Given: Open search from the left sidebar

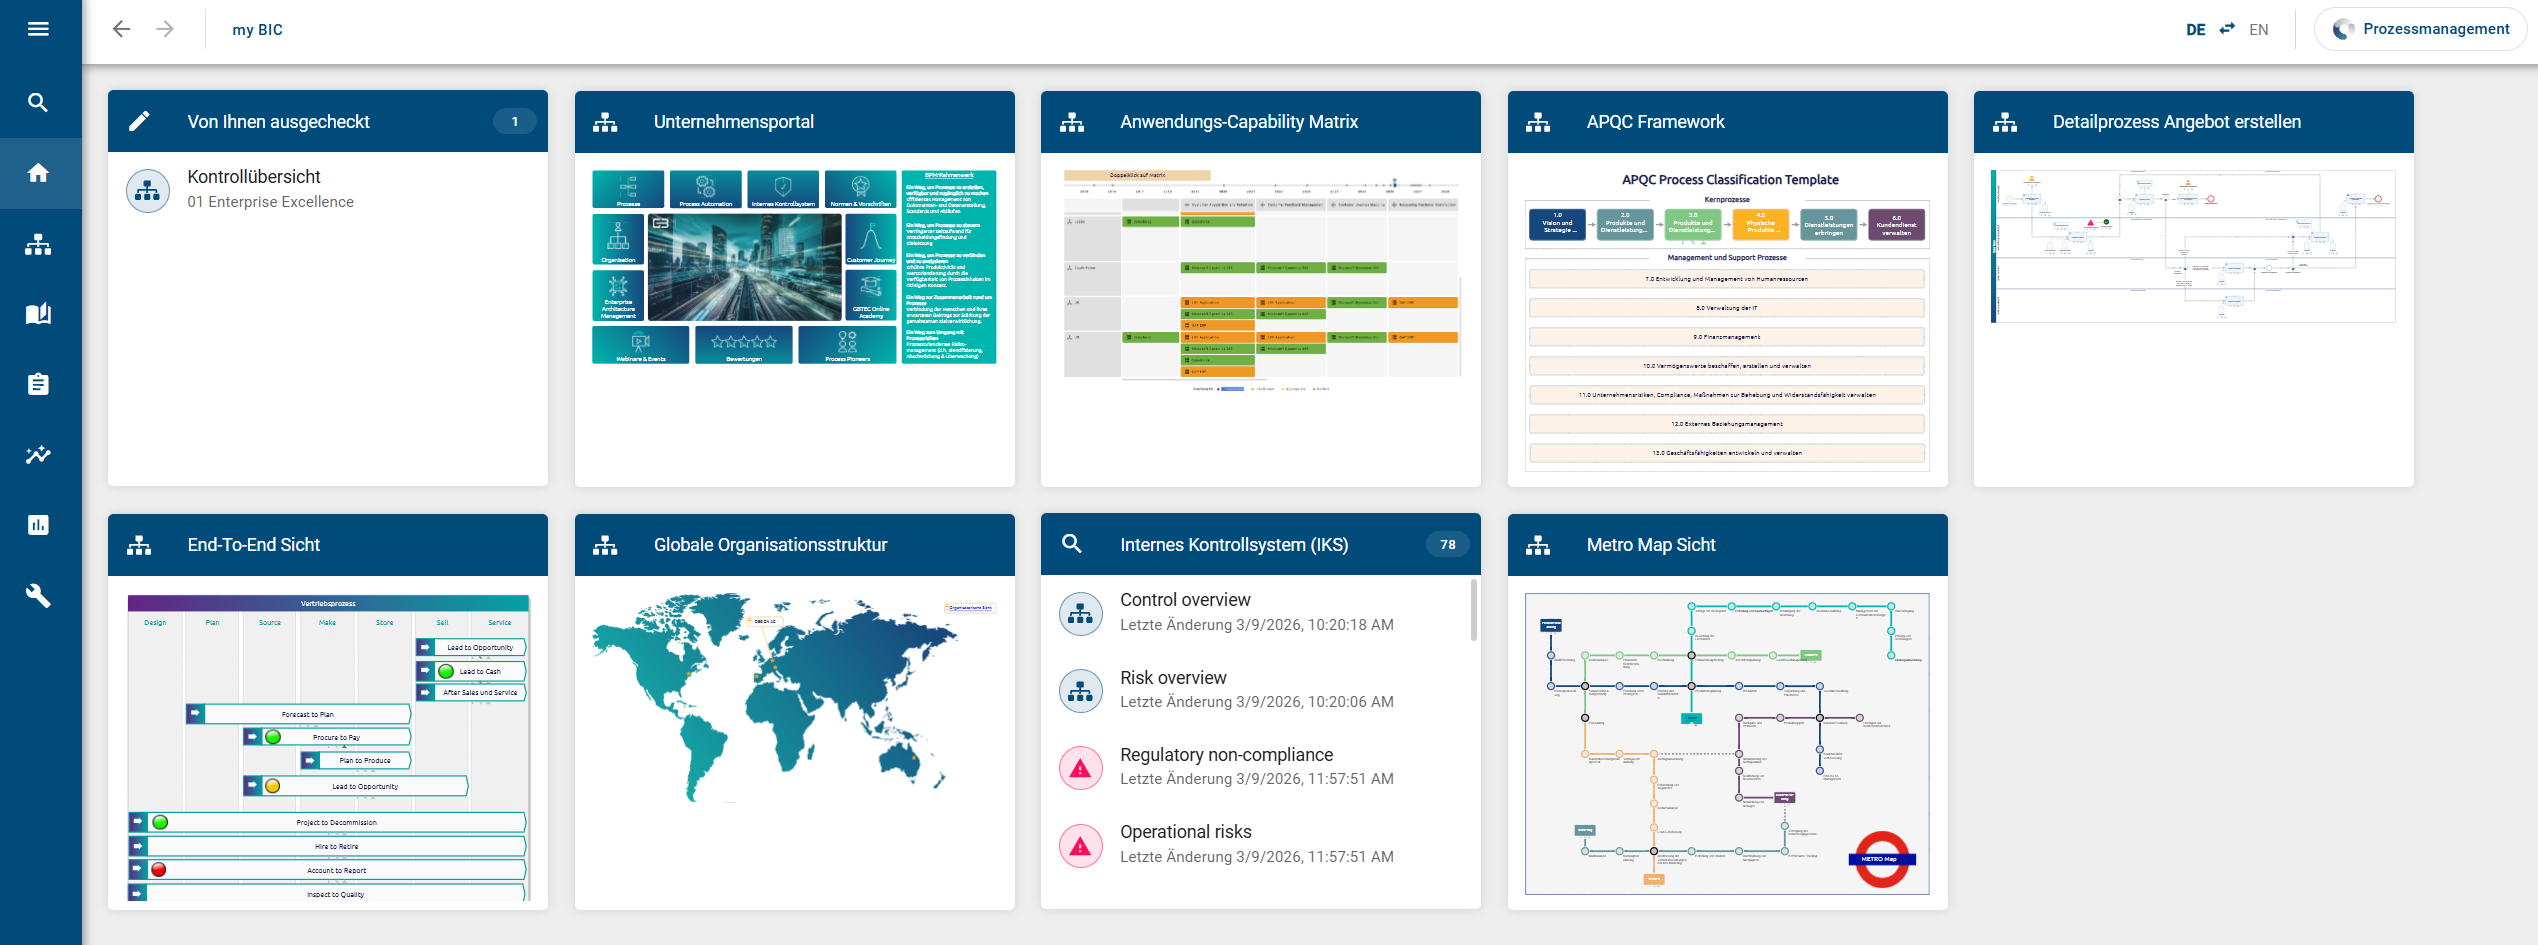Looking at the screenshot, I should tap(38, 102).
